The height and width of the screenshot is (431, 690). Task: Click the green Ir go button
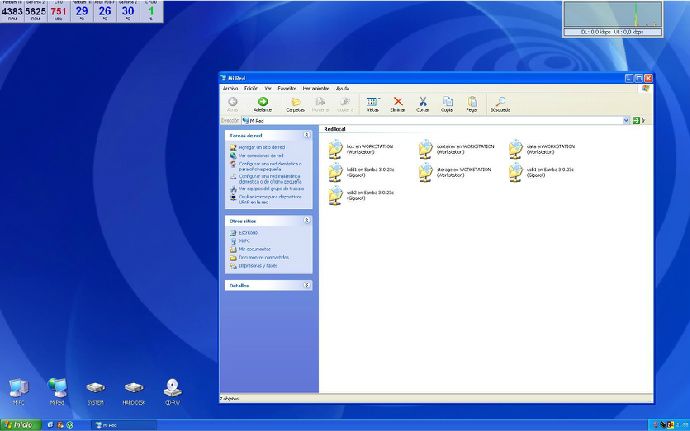click(639, 121)
